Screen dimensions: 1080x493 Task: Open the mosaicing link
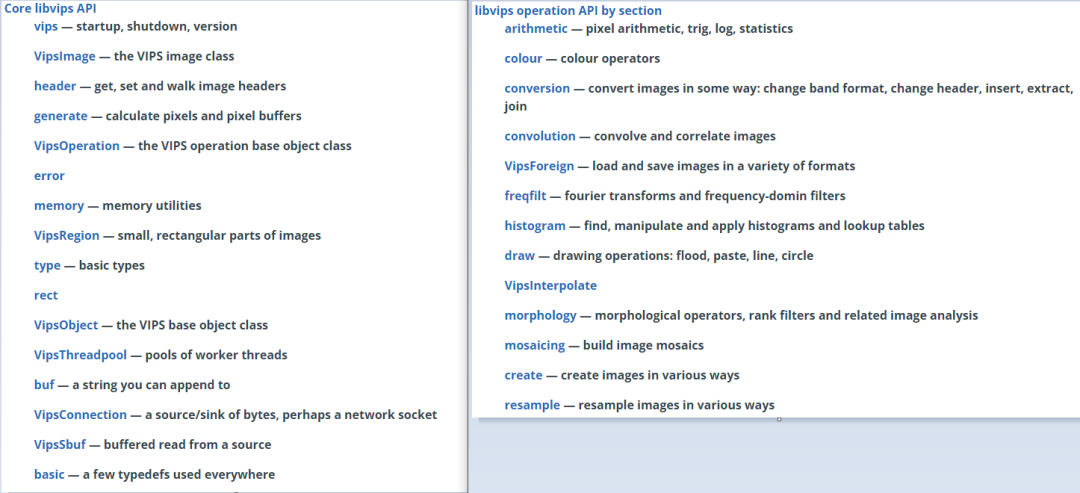click(534, 345)
